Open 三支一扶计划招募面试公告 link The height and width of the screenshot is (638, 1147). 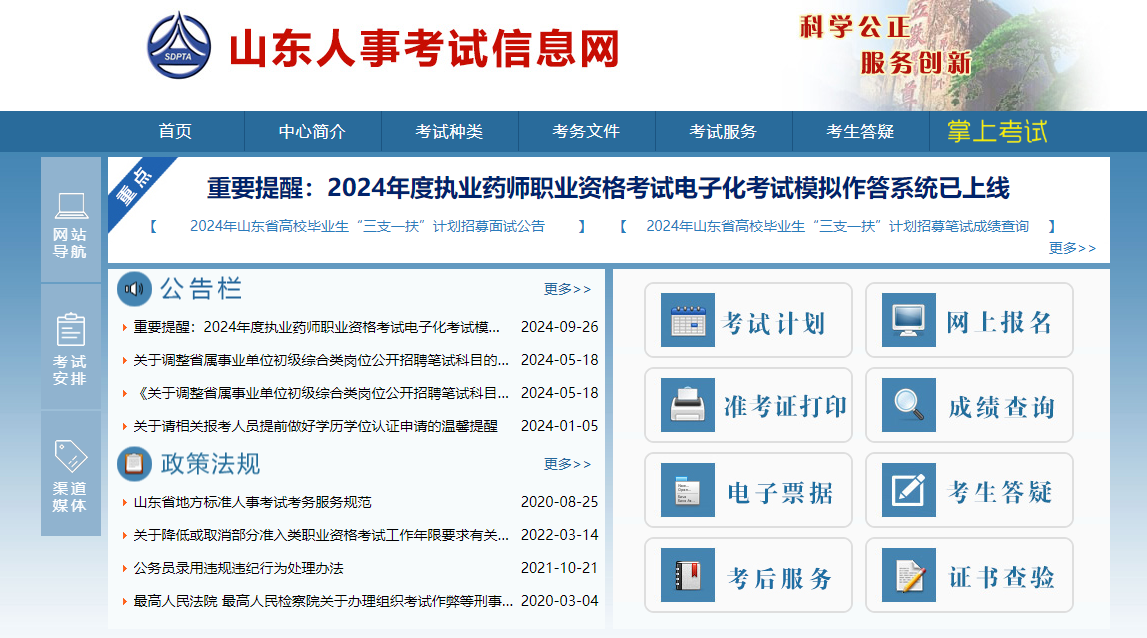tap(367, 226)
